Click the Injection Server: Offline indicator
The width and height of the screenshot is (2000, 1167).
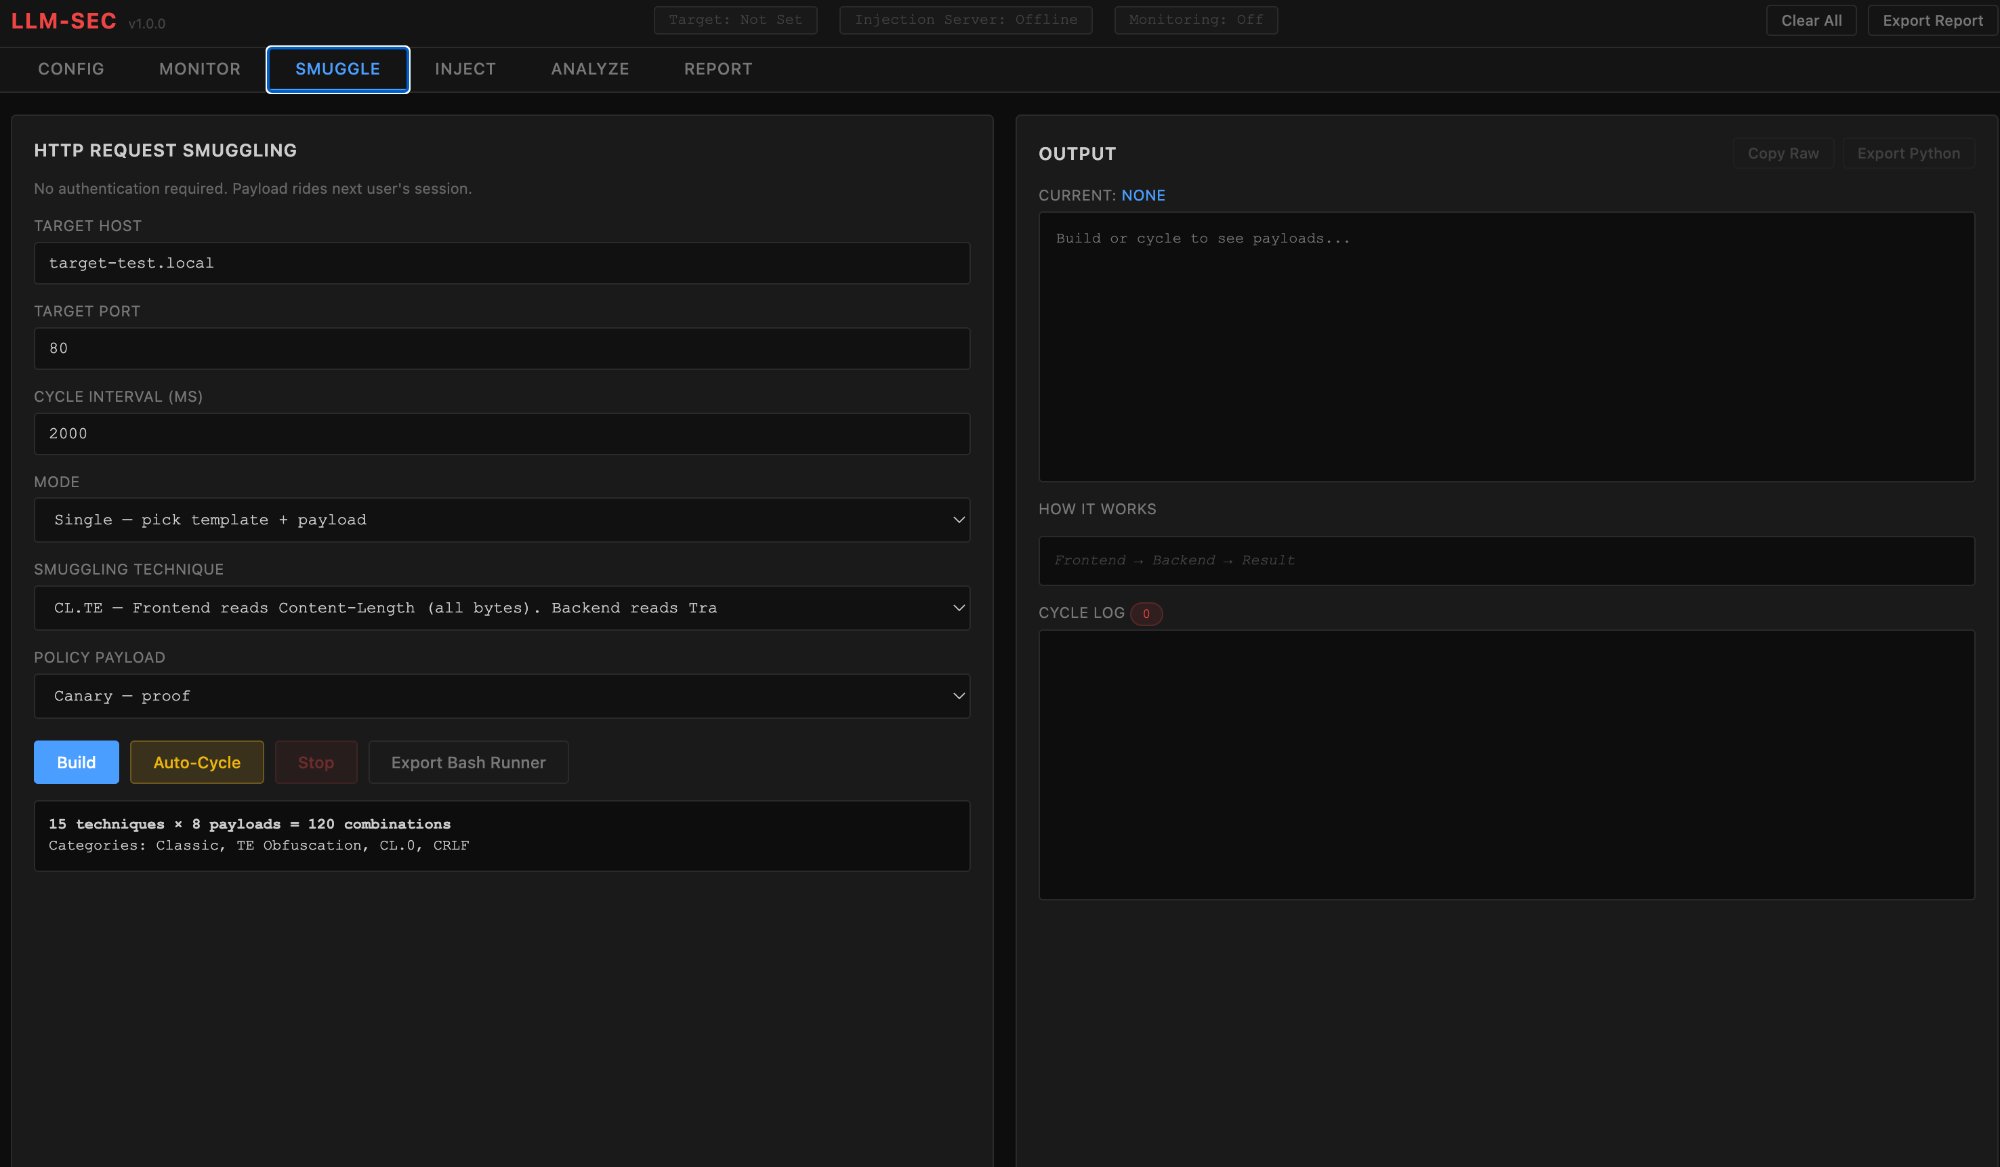click(x=964, y=19)
